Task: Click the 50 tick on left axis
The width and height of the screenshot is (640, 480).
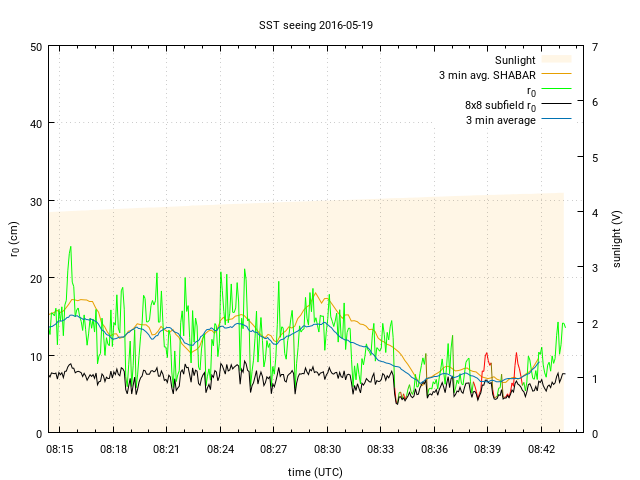Action: [35, 47]
